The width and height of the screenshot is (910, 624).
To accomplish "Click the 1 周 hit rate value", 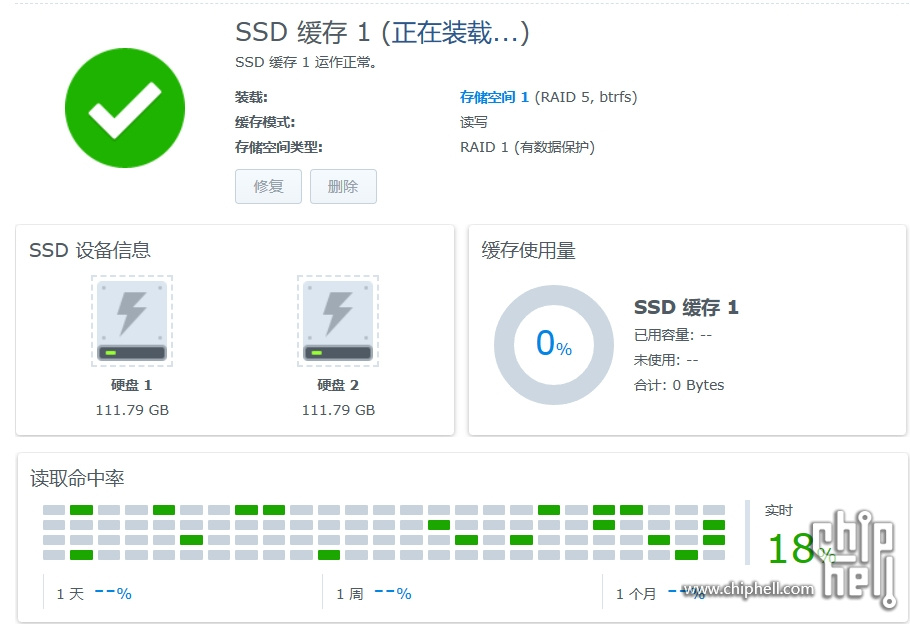I will click(393, 593).
